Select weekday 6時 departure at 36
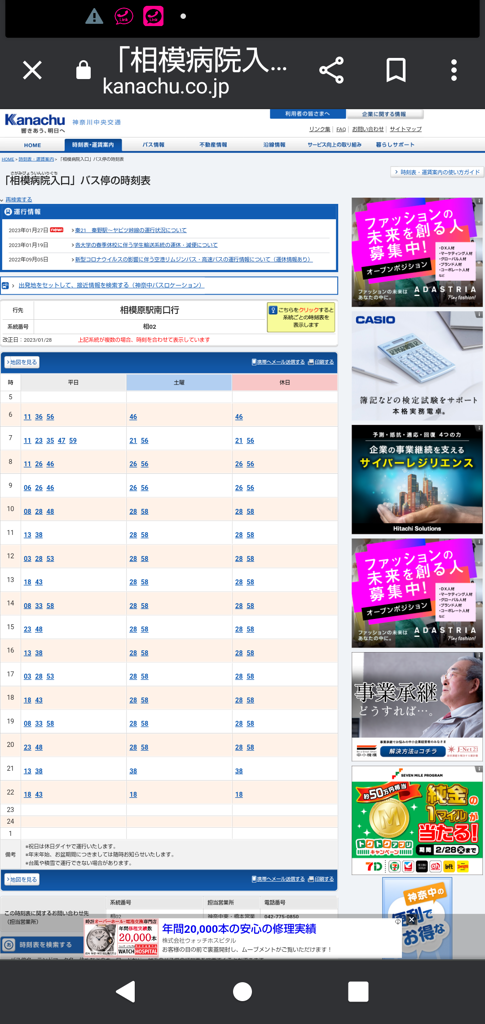The width and height of the screenshot is (485, 1024). pos(39,417)
